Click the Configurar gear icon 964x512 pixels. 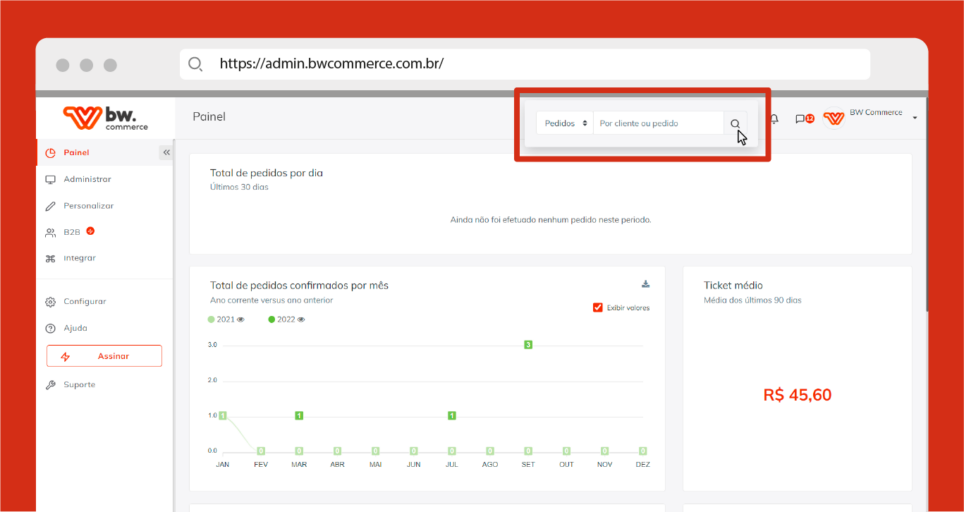(51, 302)
